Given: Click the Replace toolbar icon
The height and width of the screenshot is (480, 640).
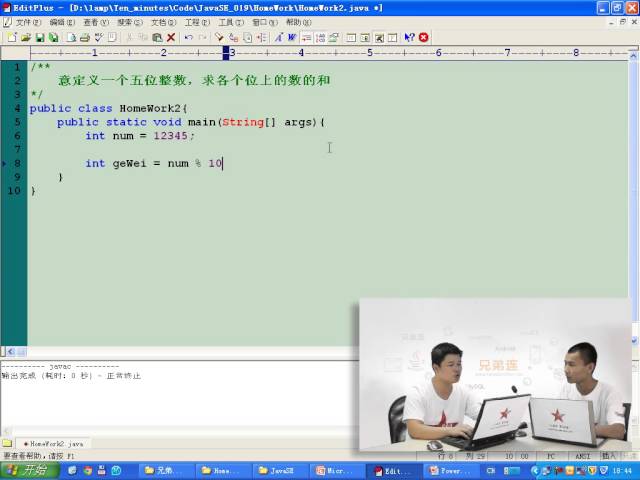Looking at the screenshot, I should pyautogui.click(x=233, y=38).
